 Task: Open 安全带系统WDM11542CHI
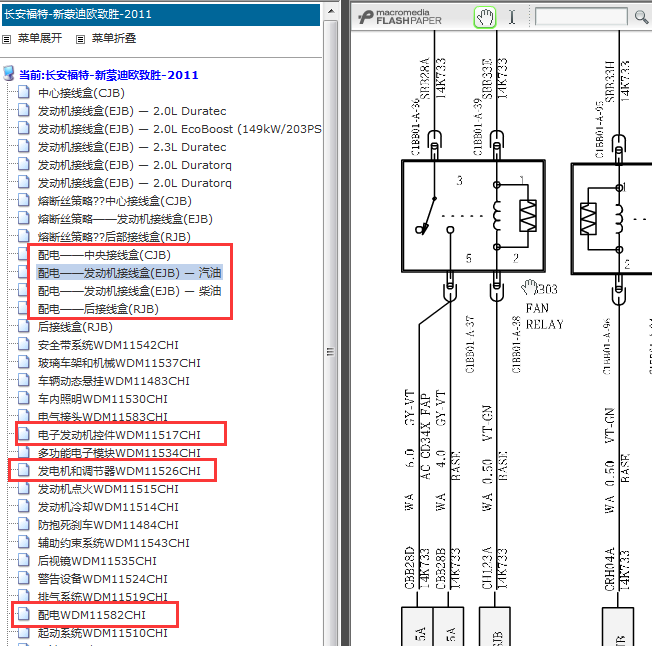click(108, 345)
